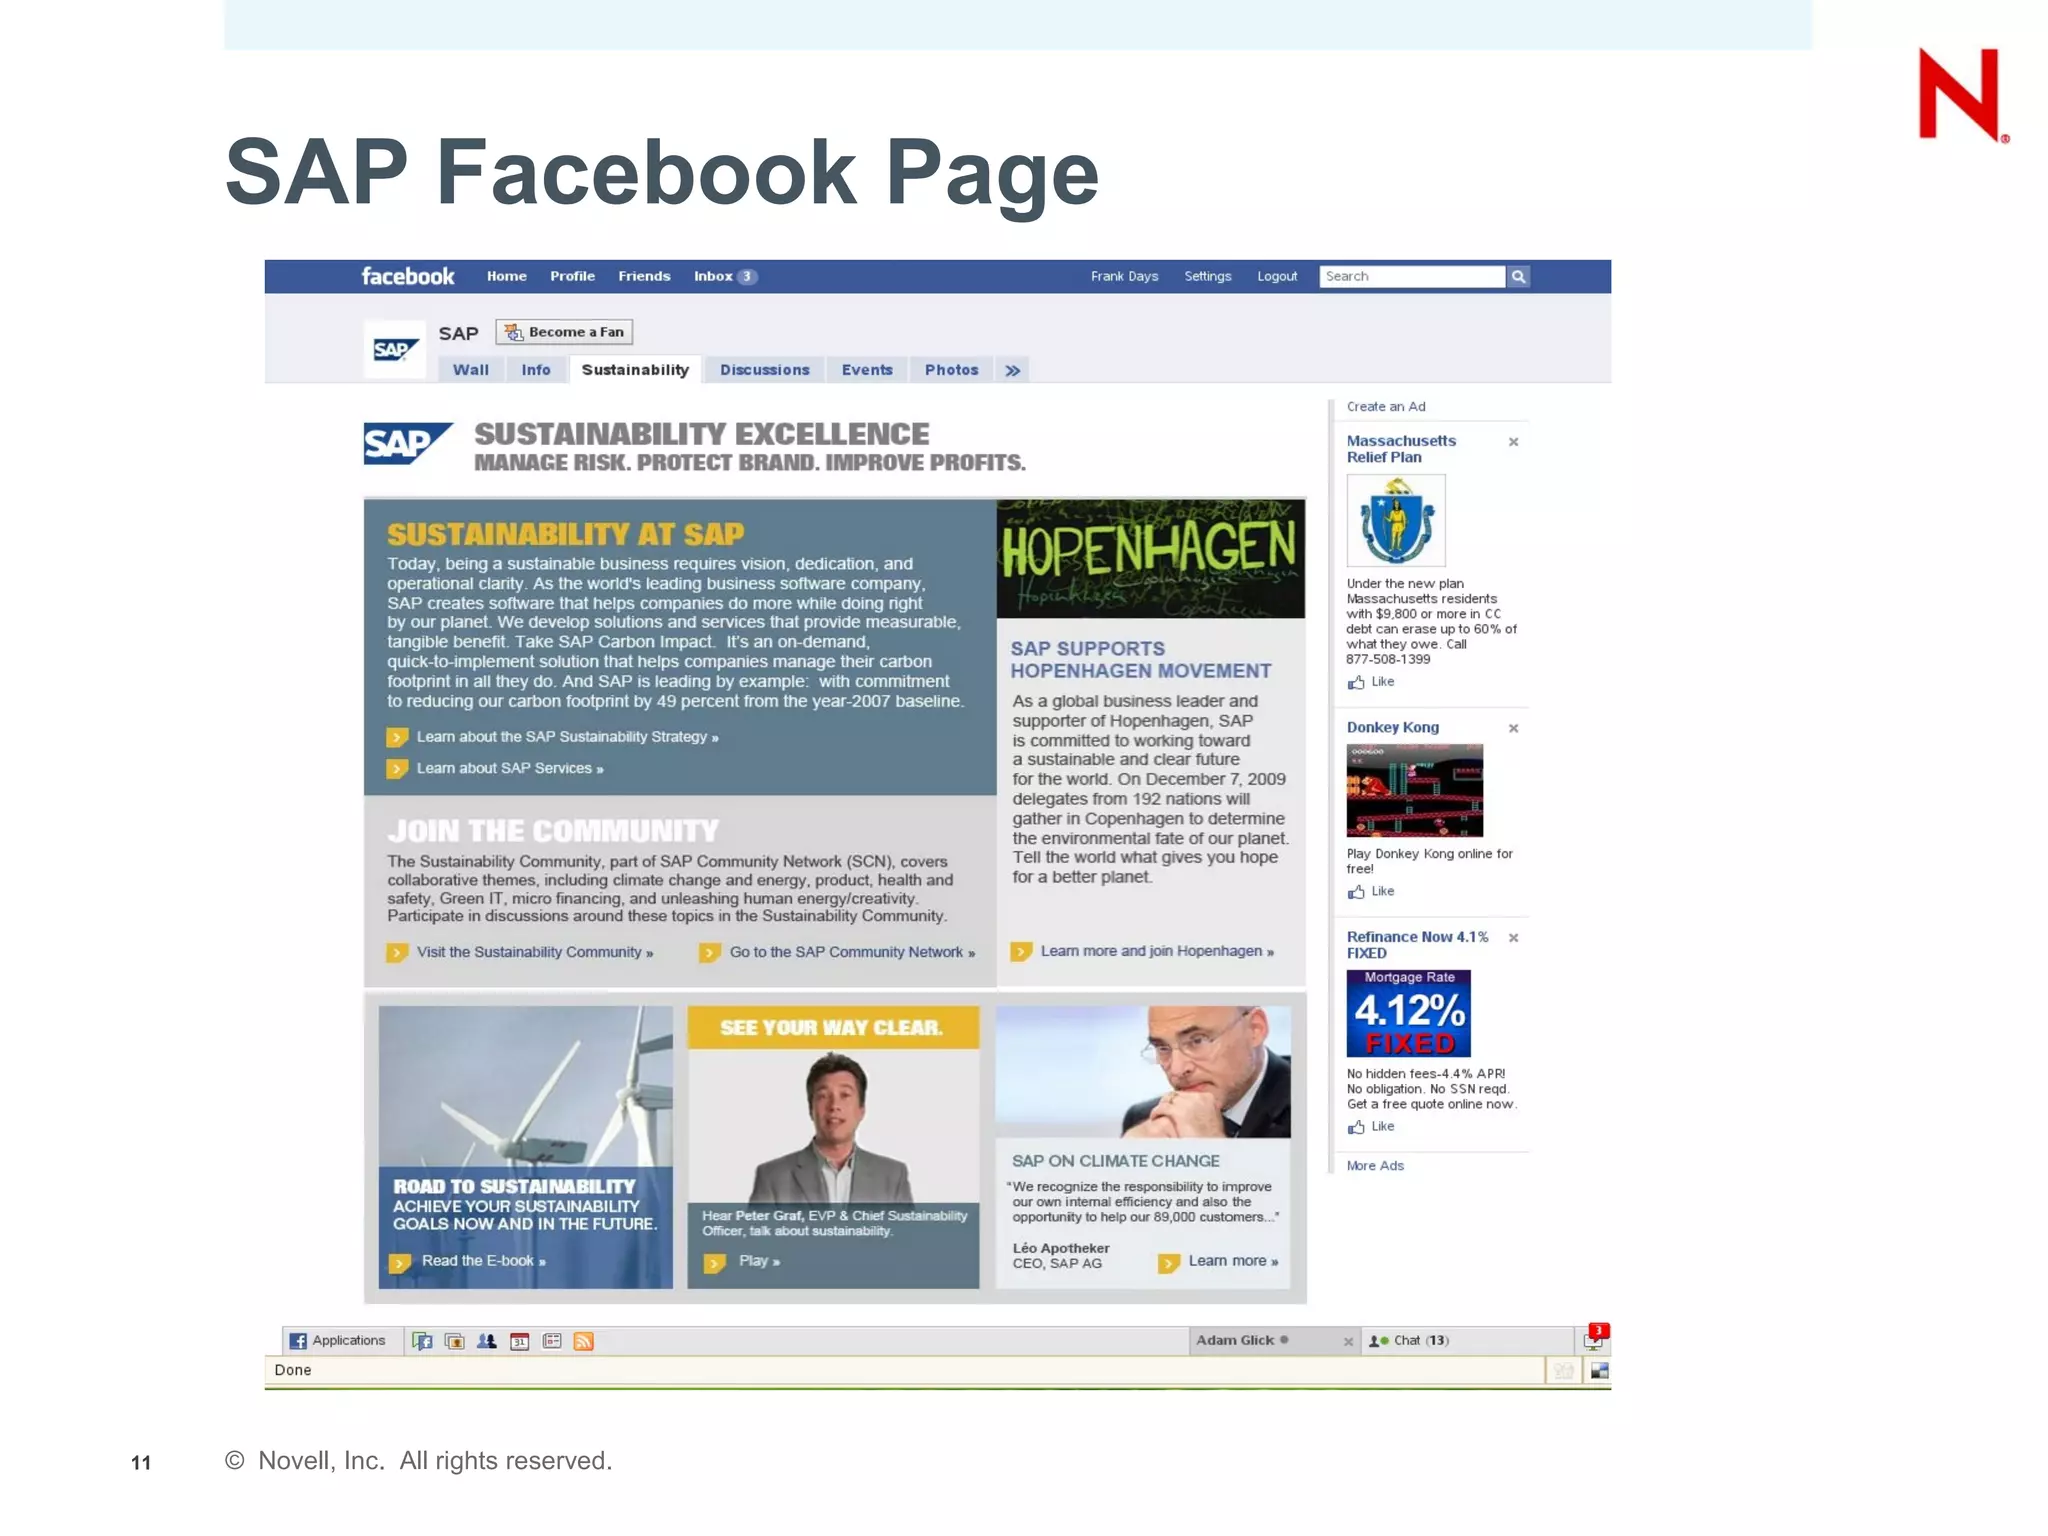The height and width of the screenshot is (1536, 2048).
Task: Dismiss the Refinance Now ad
Action: click(x=1513, y=938)
